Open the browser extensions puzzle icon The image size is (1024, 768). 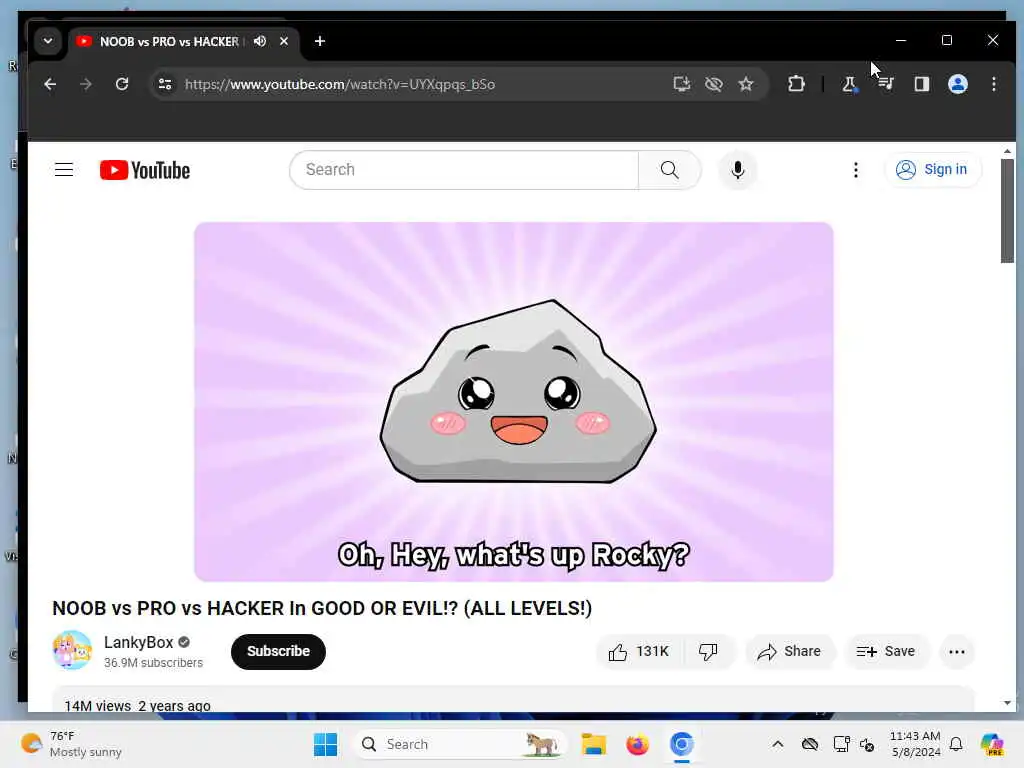pos(796,84)
